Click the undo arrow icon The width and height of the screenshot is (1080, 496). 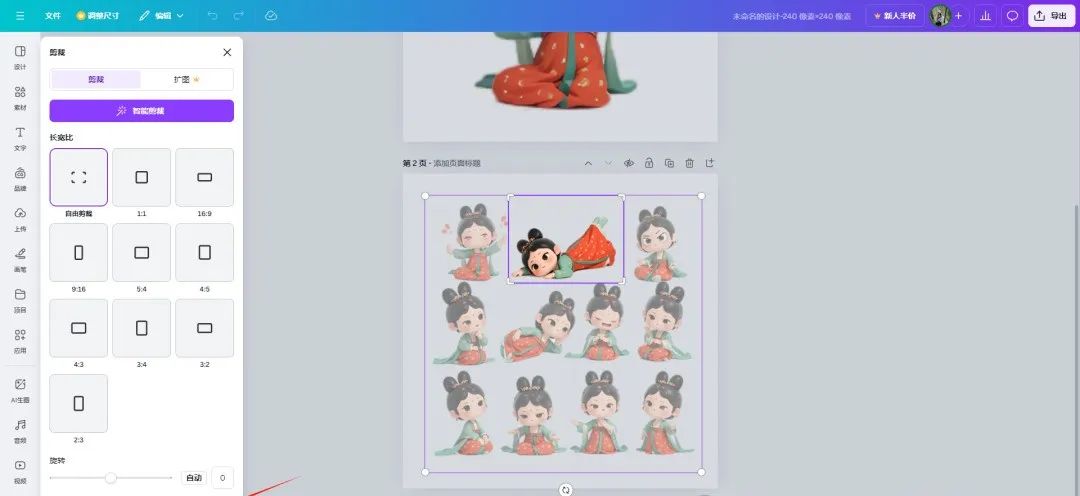(212, 15)
